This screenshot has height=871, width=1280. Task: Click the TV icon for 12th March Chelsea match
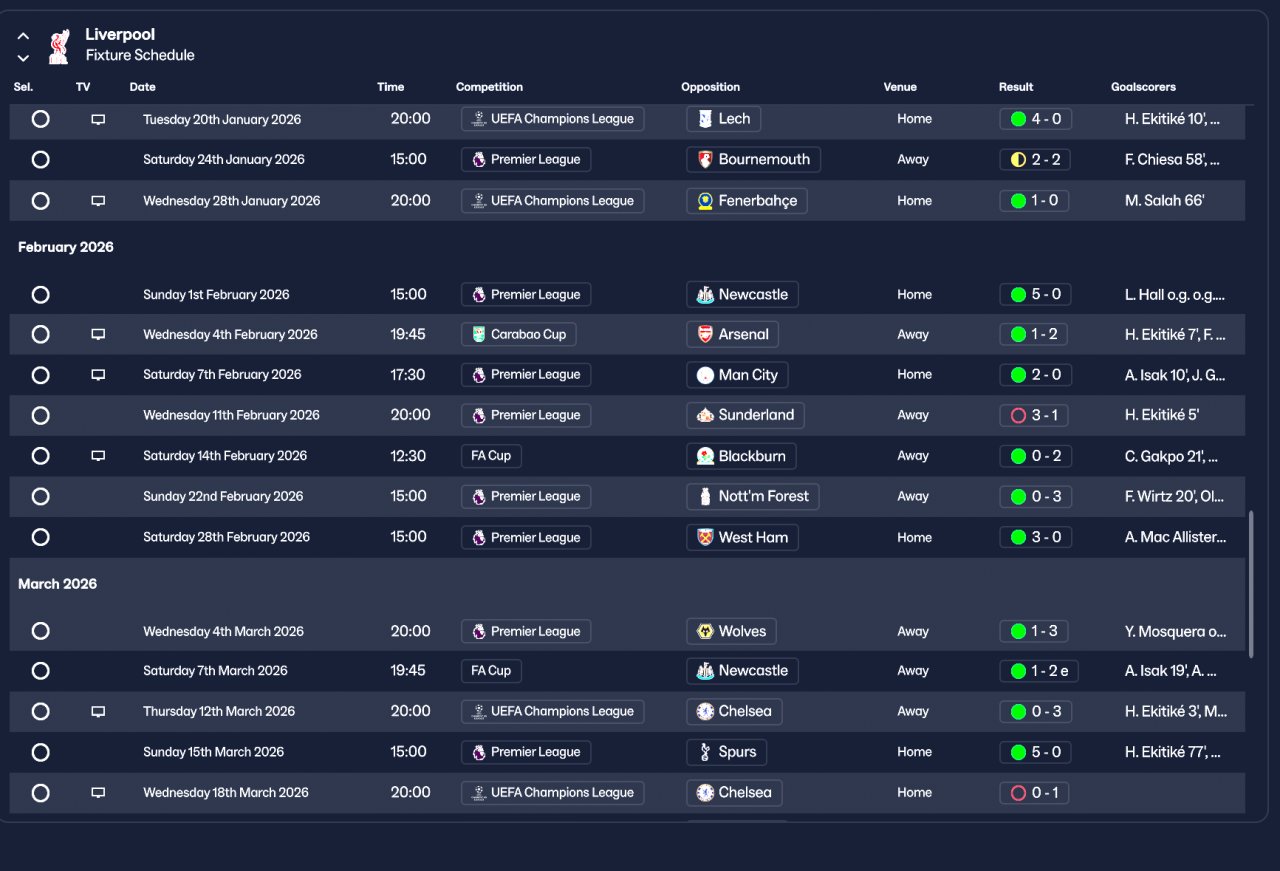pos(98,712)
